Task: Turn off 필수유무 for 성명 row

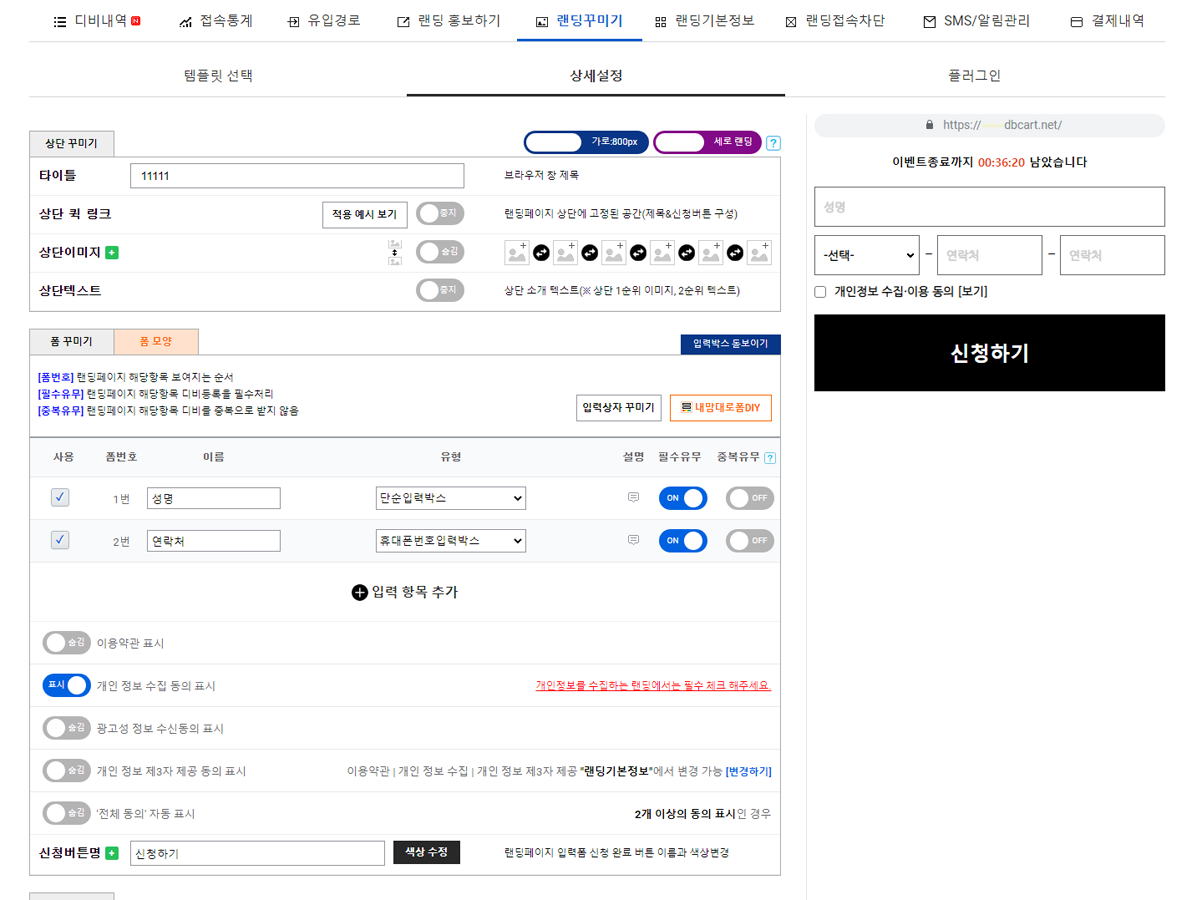Action: [683, 498]
